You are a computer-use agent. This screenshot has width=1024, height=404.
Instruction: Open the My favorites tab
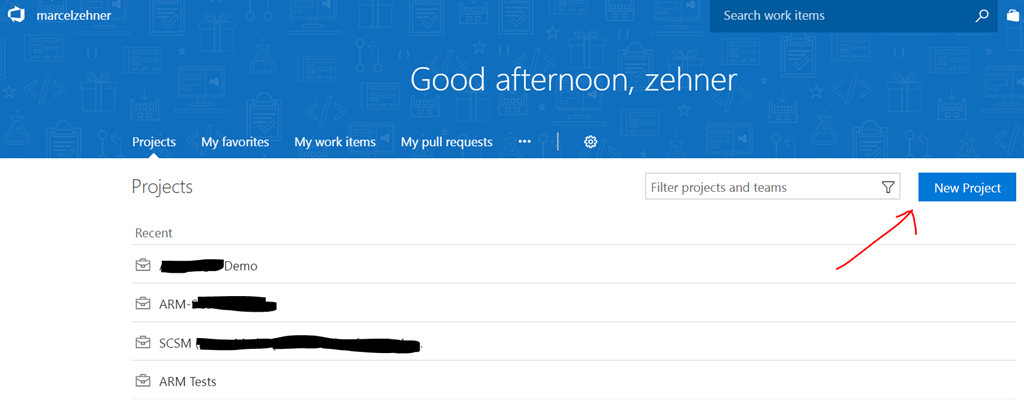(235, 142)
